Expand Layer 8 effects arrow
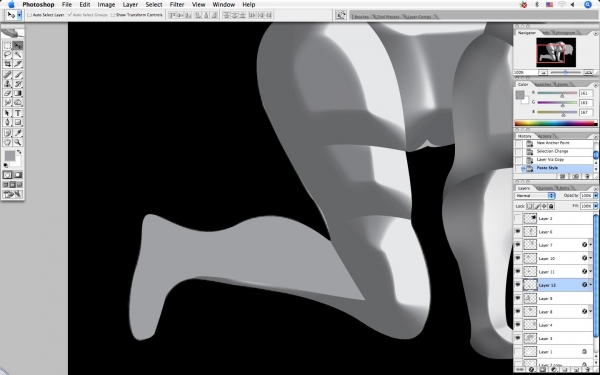This screenshot has height=375, width=600. pyautogui.click(x=591, y=312)
